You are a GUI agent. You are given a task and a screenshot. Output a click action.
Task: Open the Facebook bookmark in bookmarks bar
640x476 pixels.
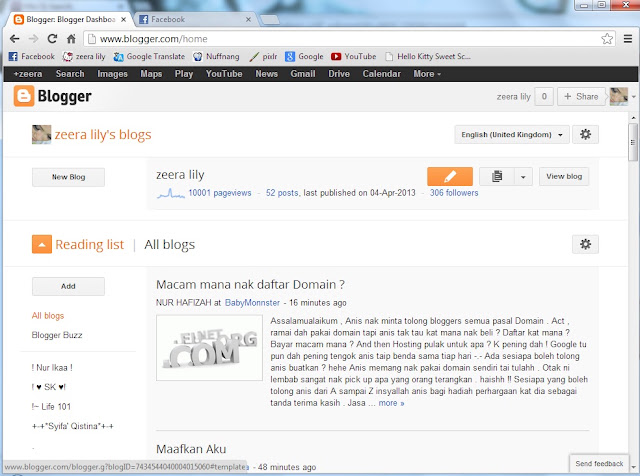pos(32,56)
